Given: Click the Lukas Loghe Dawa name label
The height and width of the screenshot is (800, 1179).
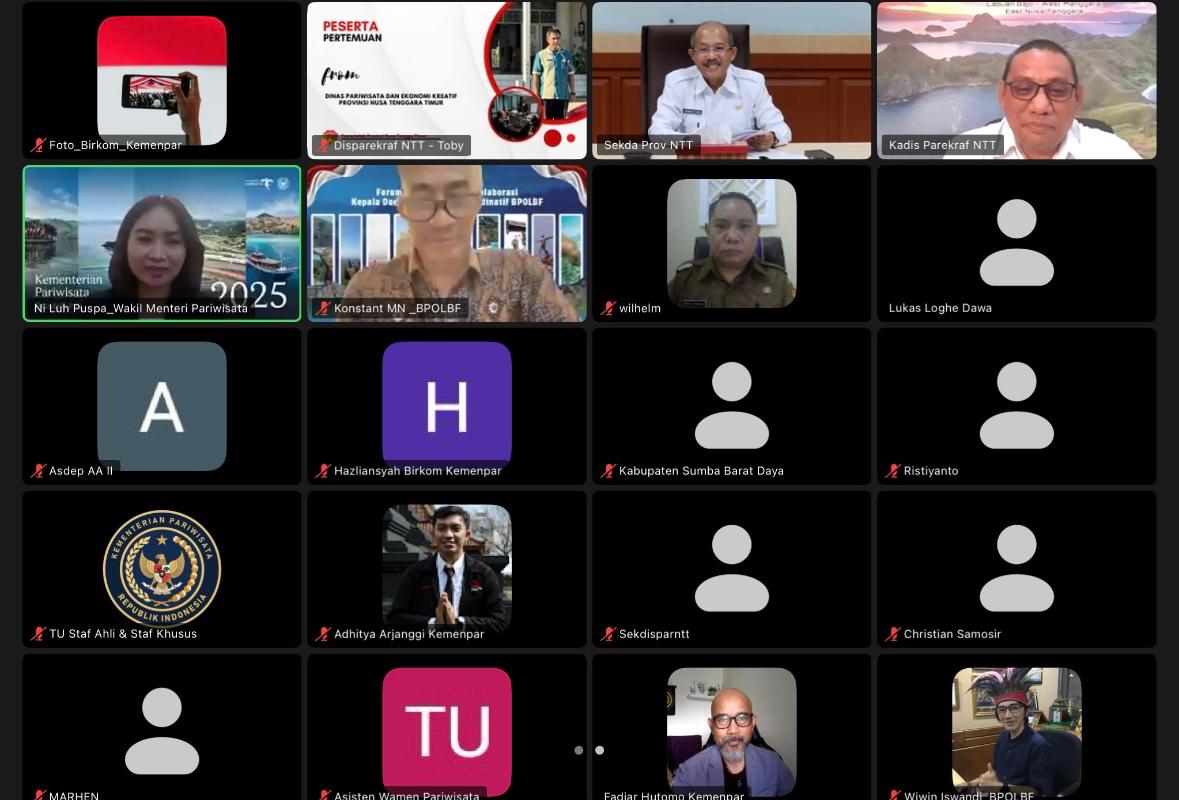Looking at the screenshot, I should (940, 308).
